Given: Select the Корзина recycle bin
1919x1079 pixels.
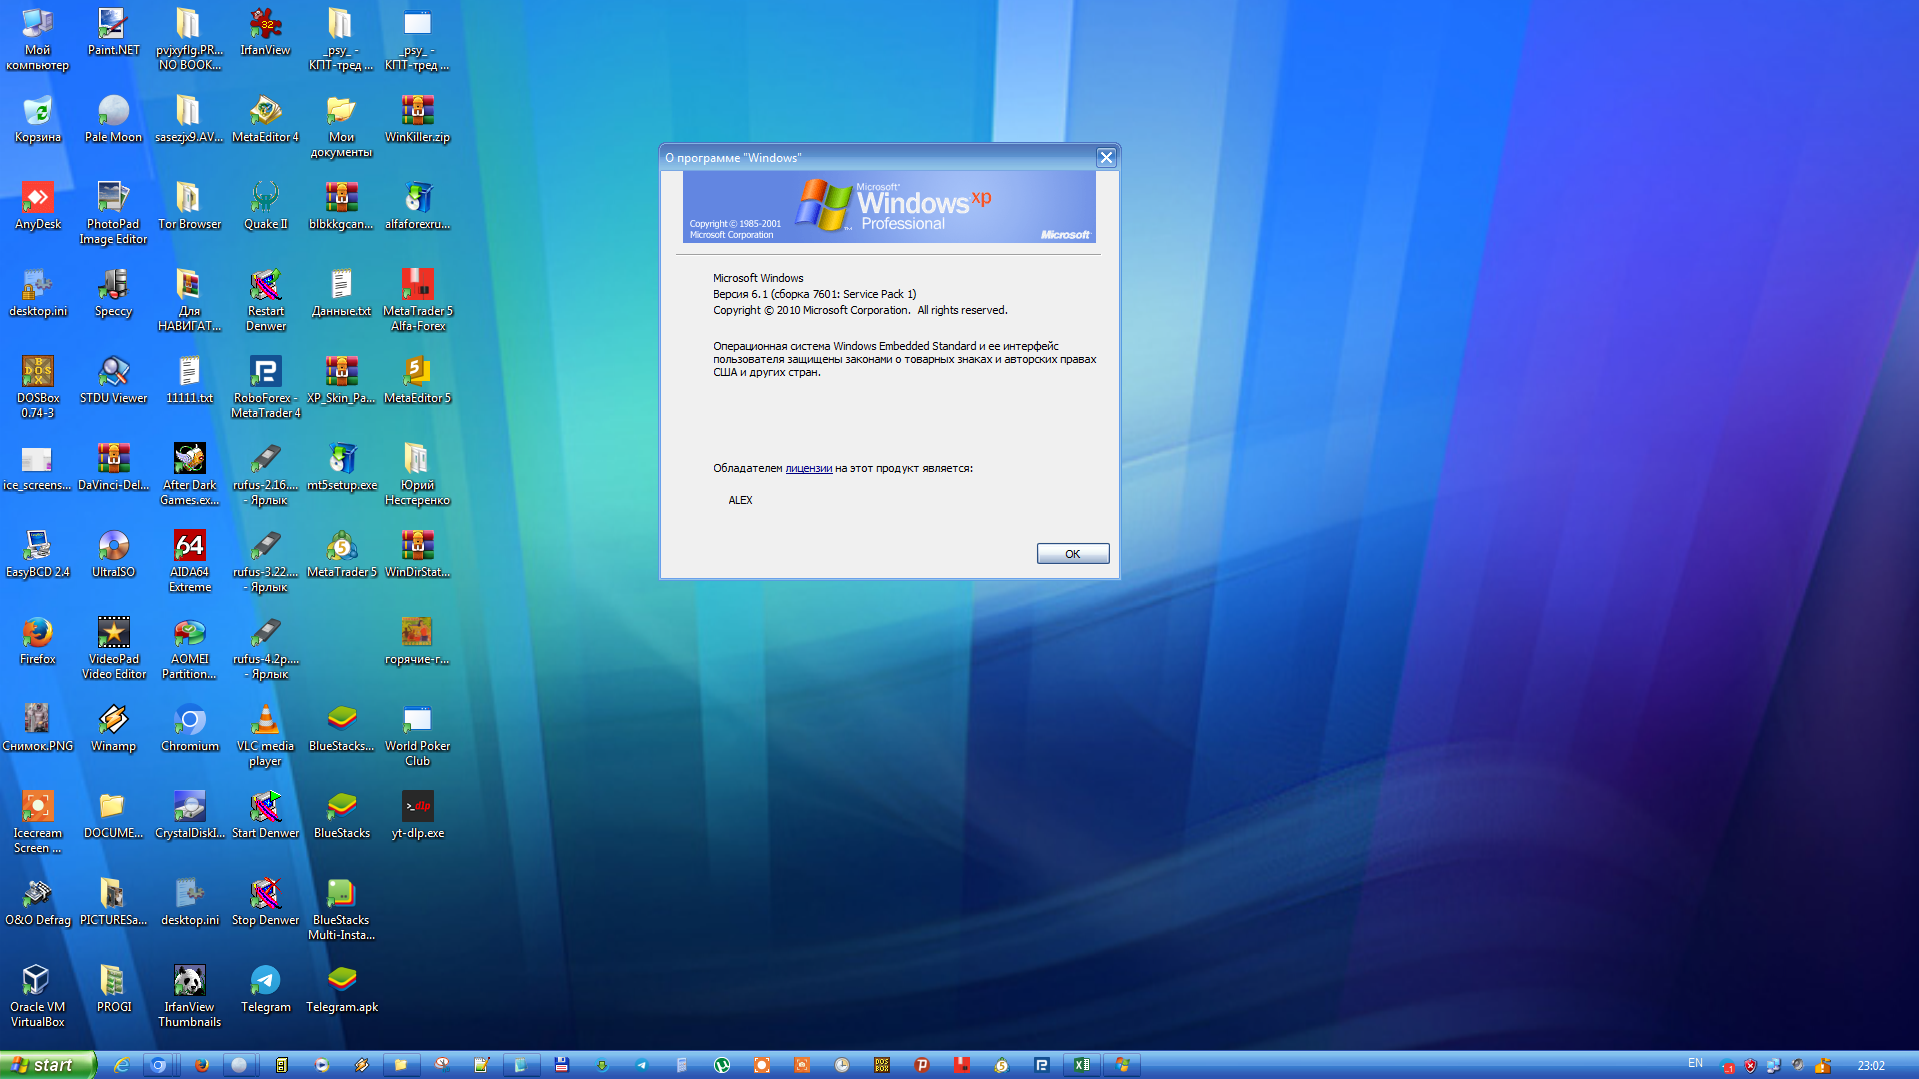Looking at the screenshot, I should coord(38,120).
